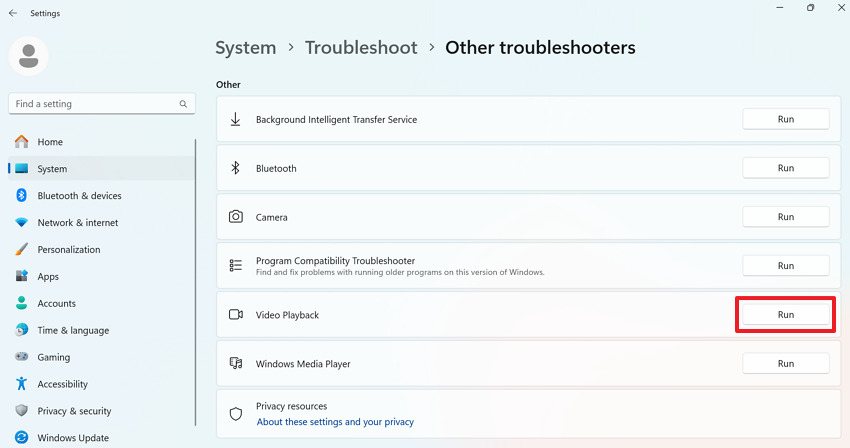Open About these settings and your privacy
This screenshot has height=448, width=850.
(335, 421)
